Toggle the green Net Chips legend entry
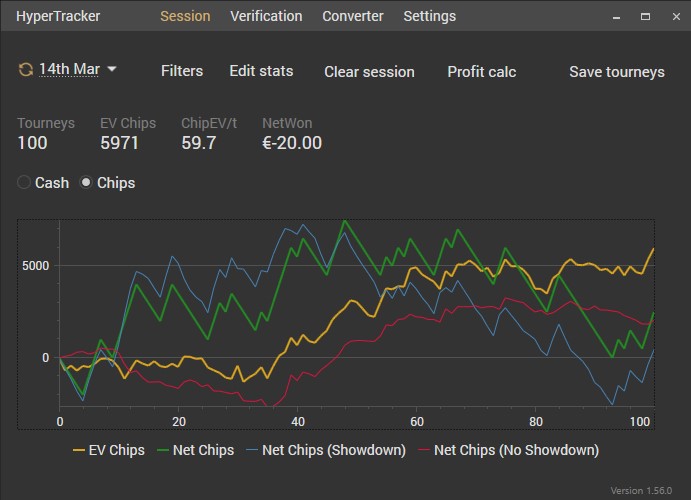The image size is (691, 500). click(x=194, y=450)
